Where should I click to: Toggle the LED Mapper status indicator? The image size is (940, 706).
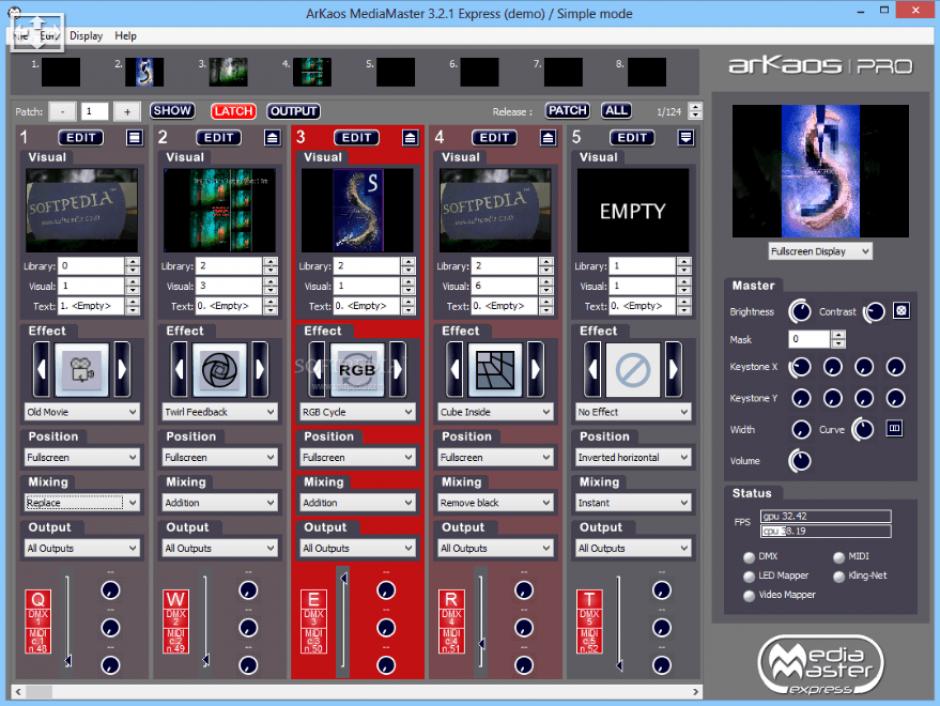click(x=749, y=577)
